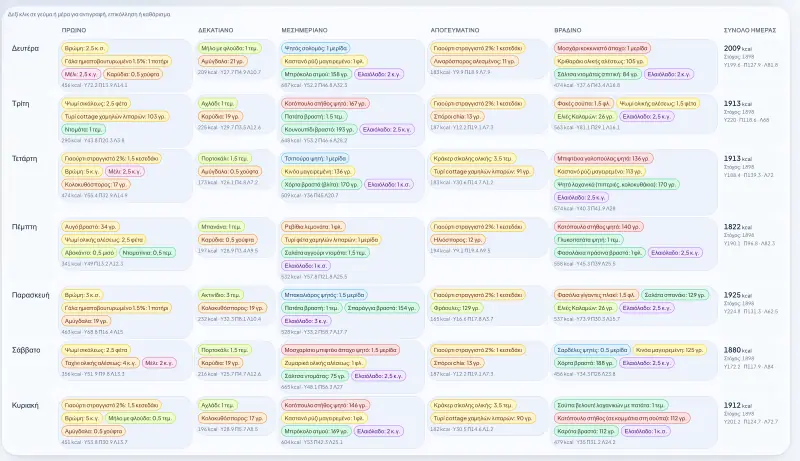This screenshot has width=800, height=461.
Task: Select the Μπιφτέκια γαλοπούλας ψητά 136 γρ. chip
Action: coord(603,159)
